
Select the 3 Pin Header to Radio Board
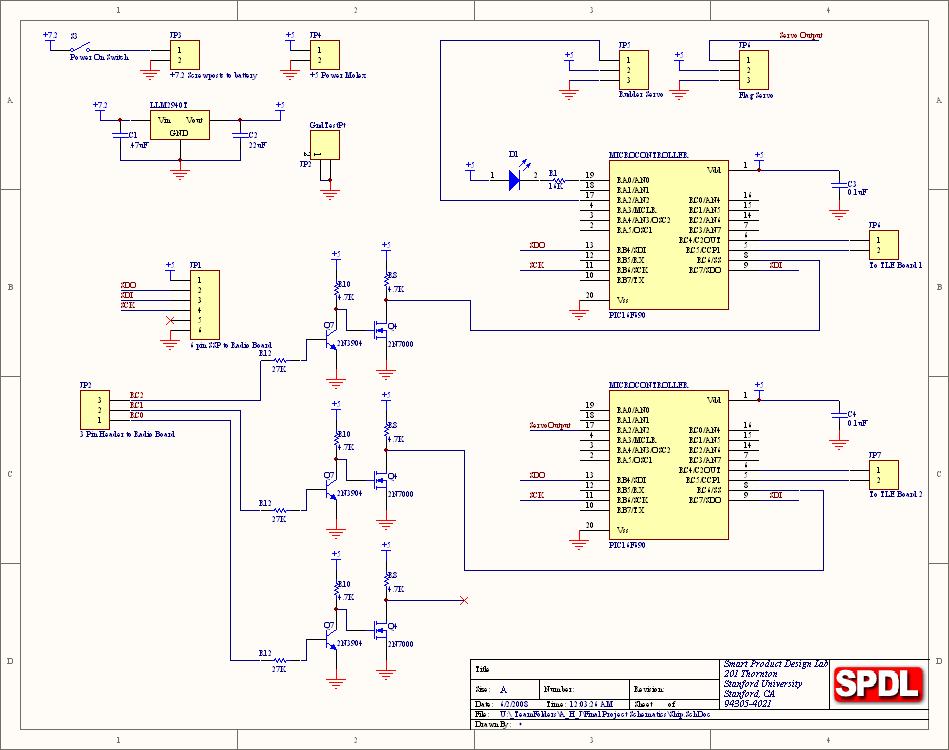94,409
